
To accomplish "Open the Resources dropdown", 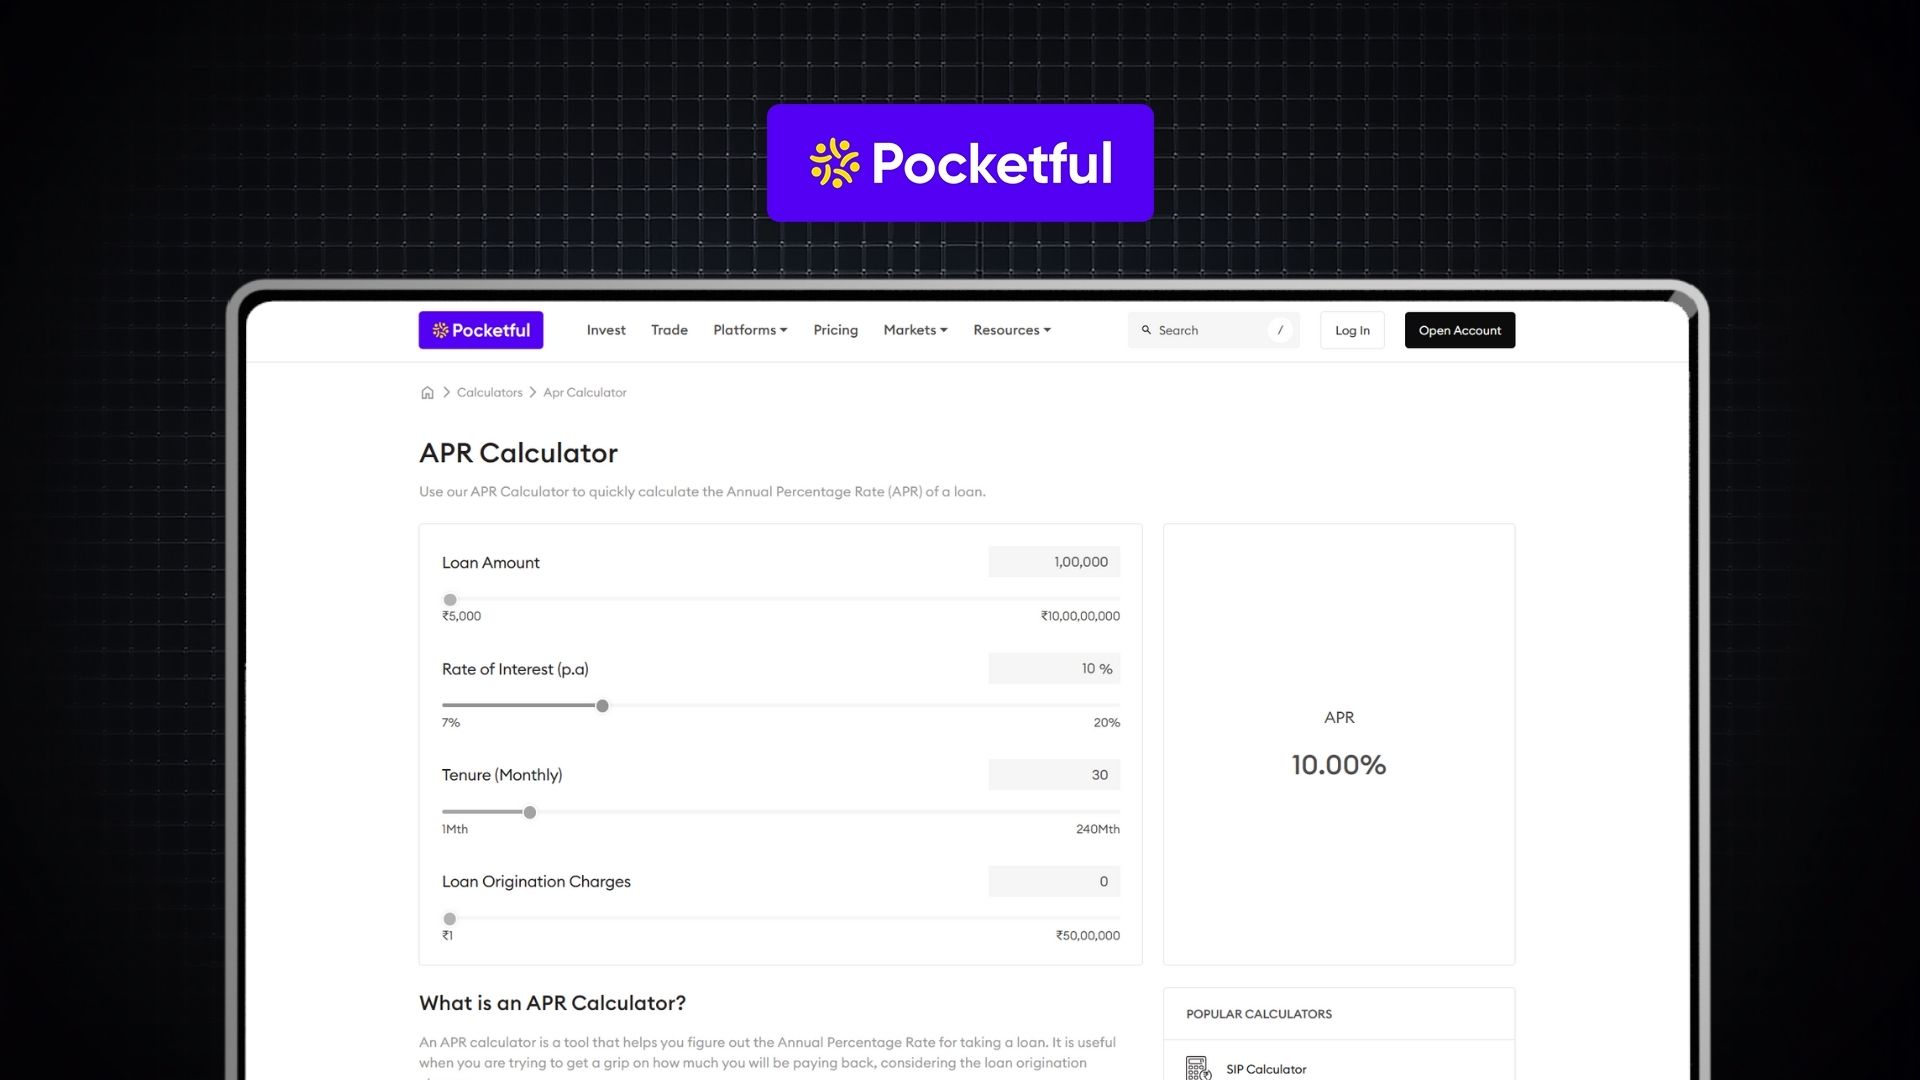I will (1011, 330).
